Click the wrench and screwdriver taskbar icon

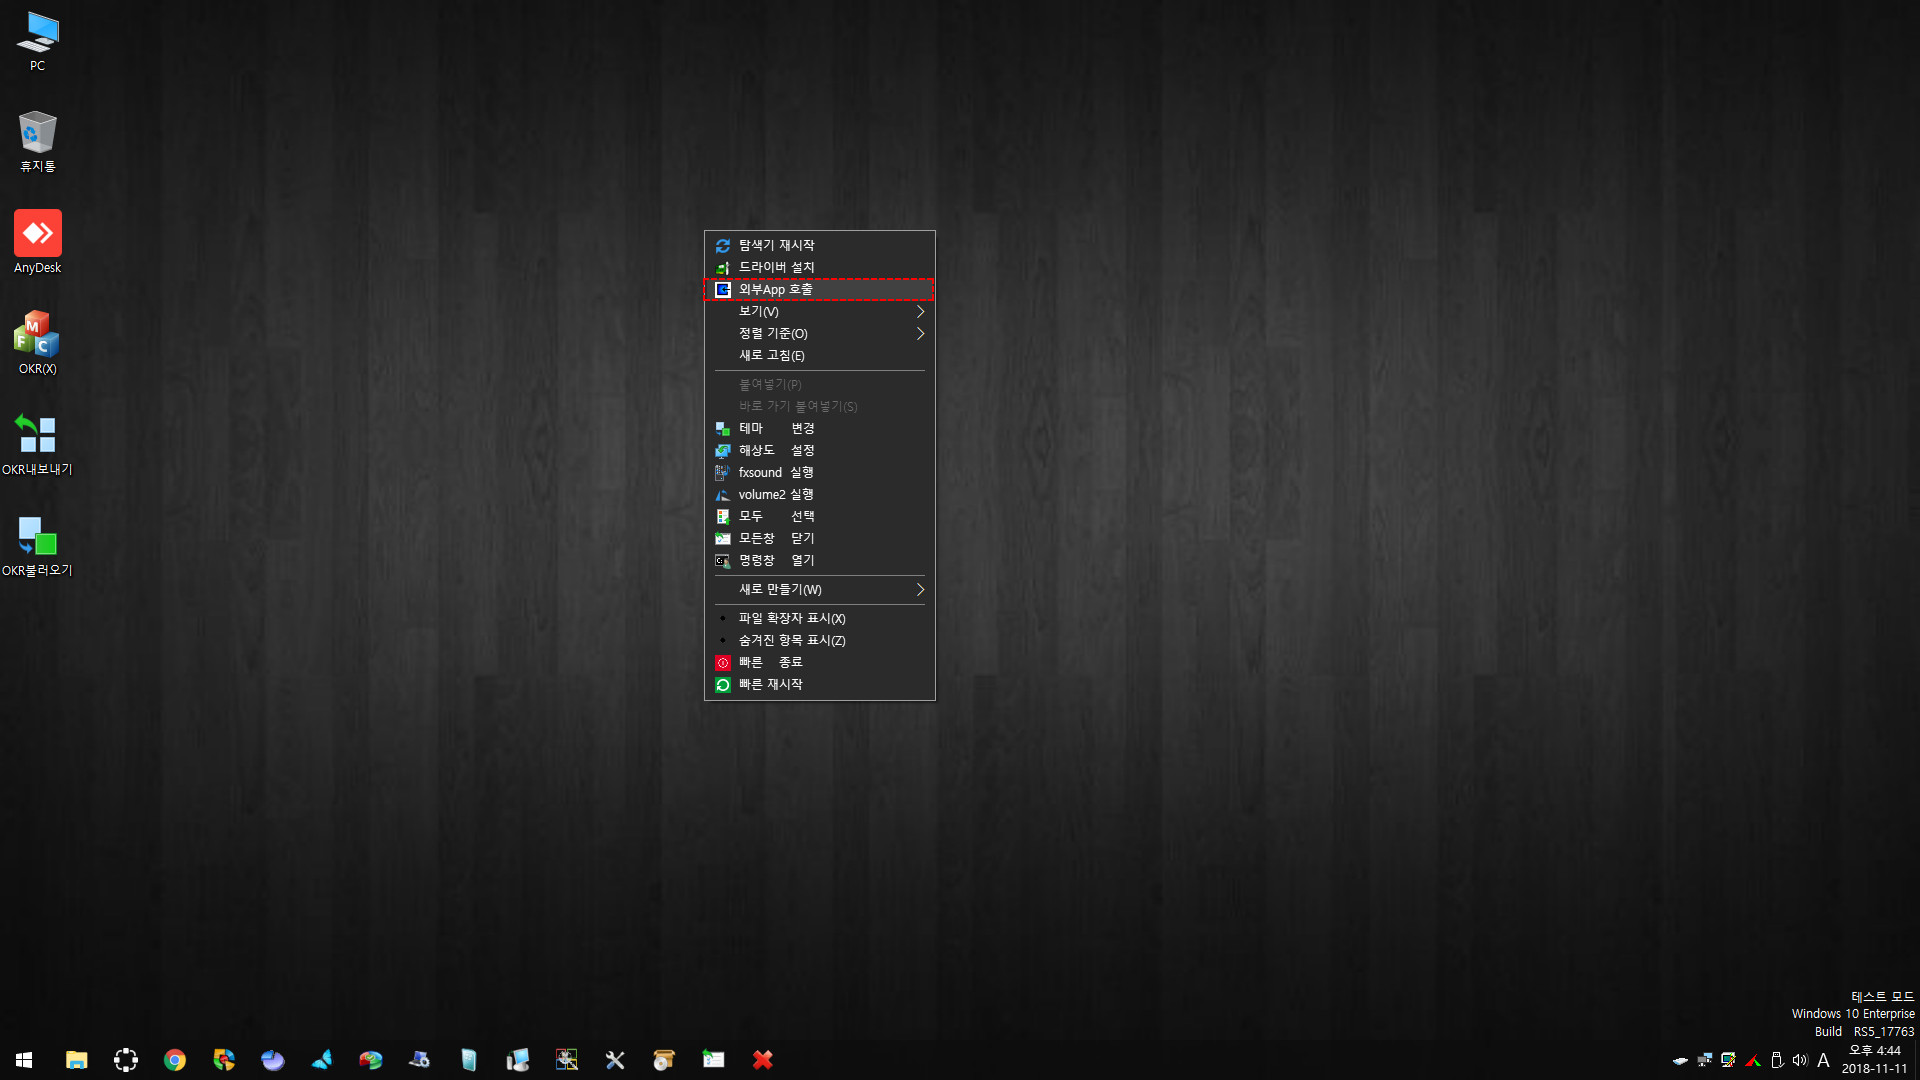click(616, 1060)
